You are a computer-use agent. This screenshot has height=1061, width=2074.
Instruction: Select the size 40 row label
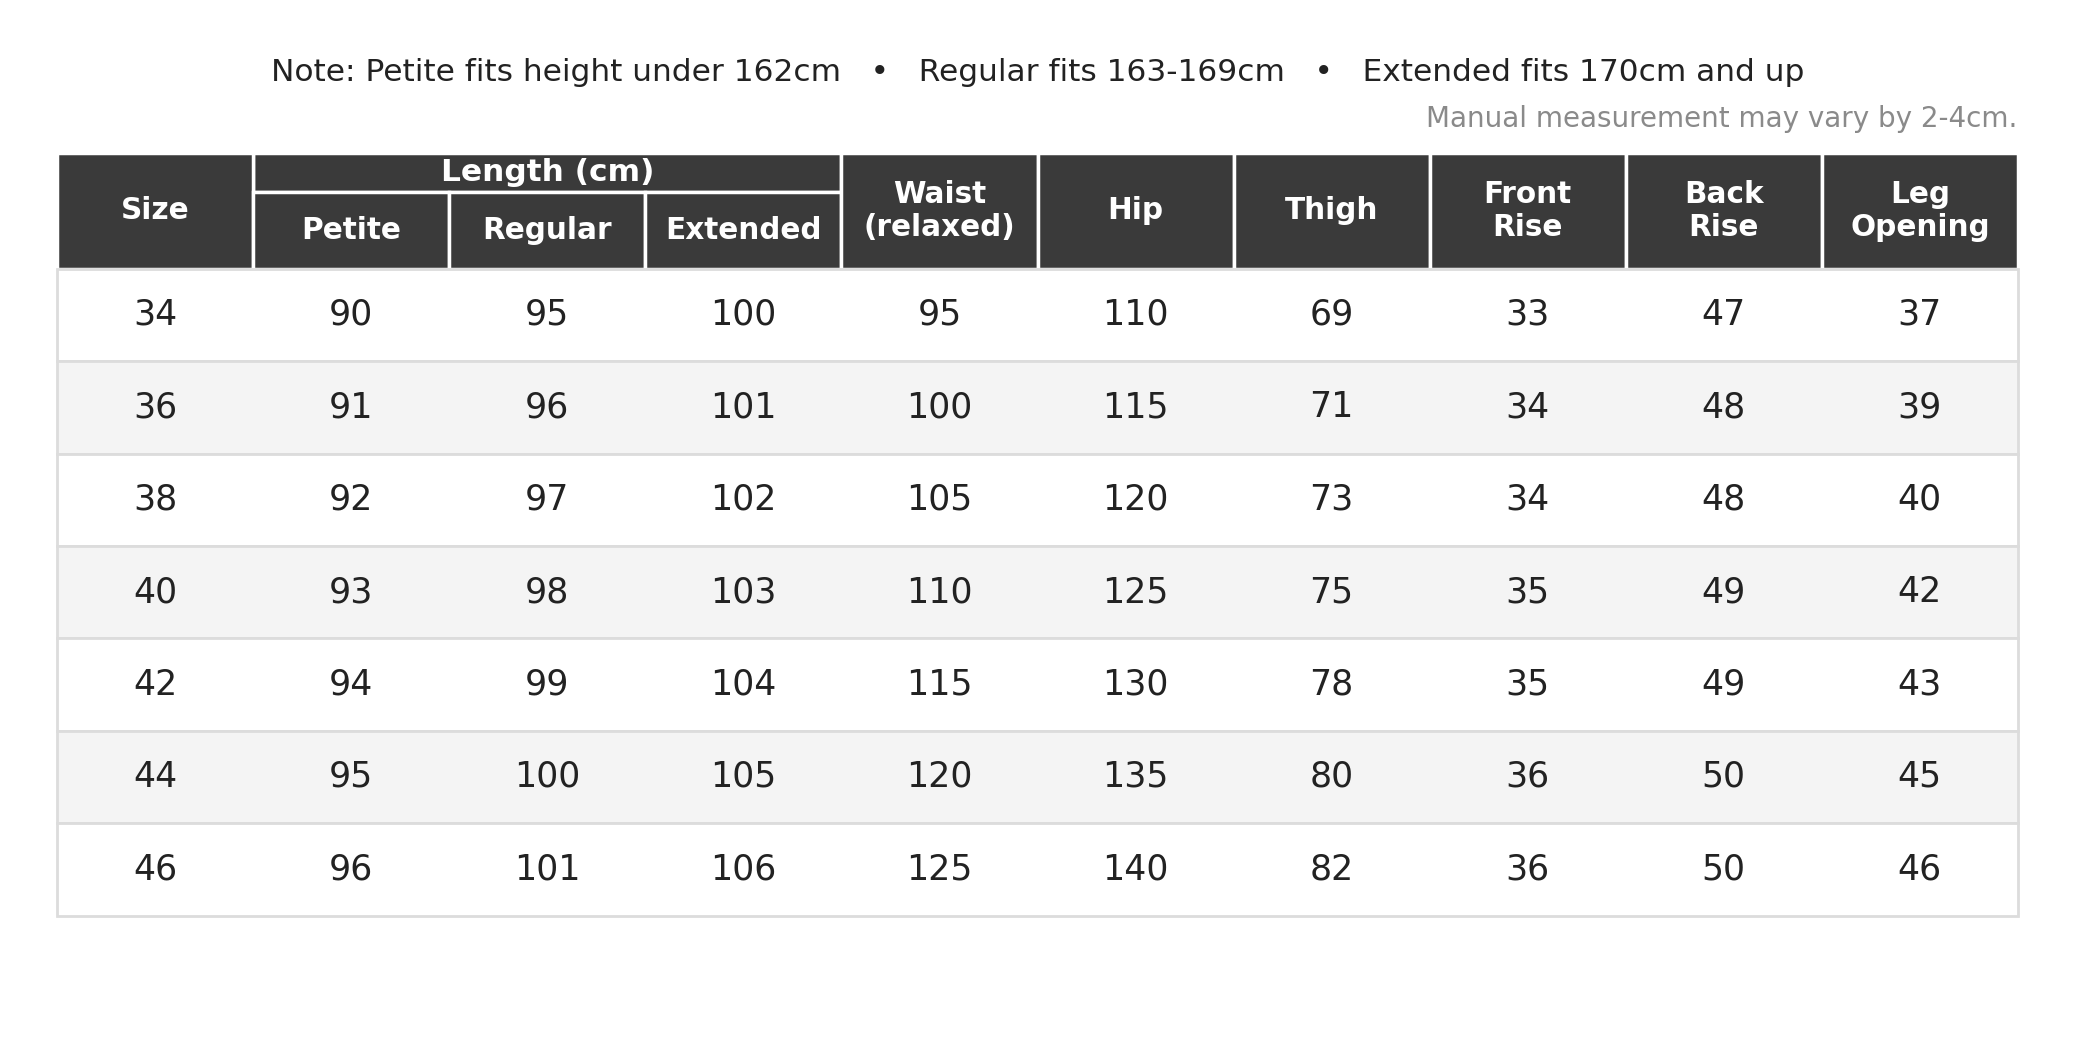[155, 592]
